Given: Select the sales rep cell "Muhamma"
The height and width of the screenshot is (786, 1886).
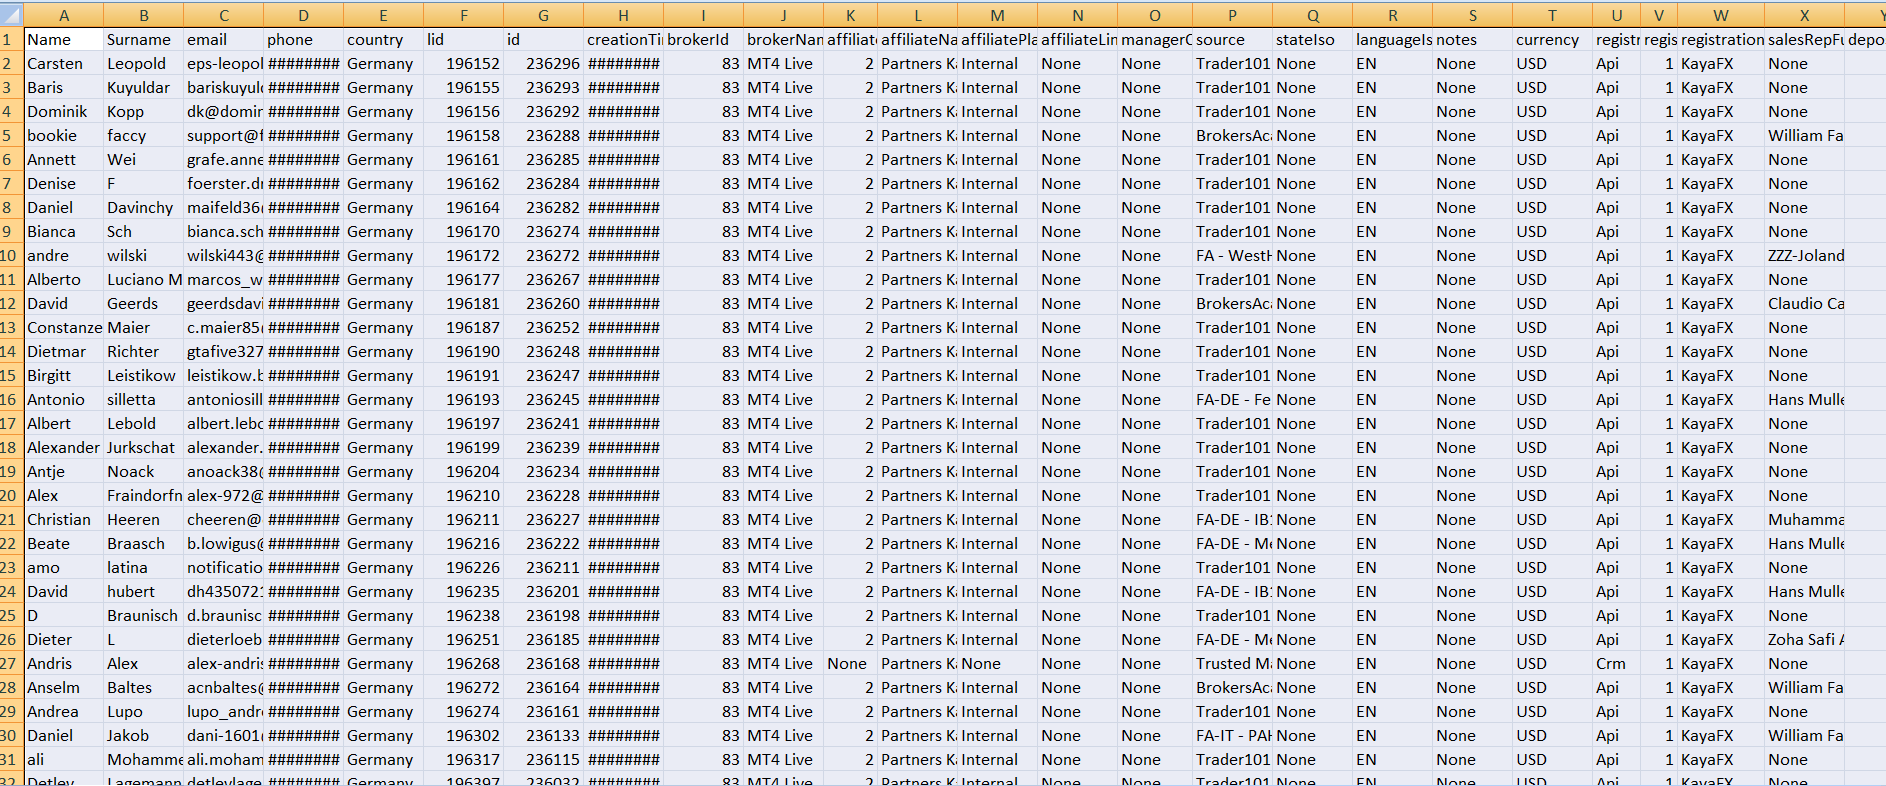Looking at the screenshot, I should (x=1805, y=520).
